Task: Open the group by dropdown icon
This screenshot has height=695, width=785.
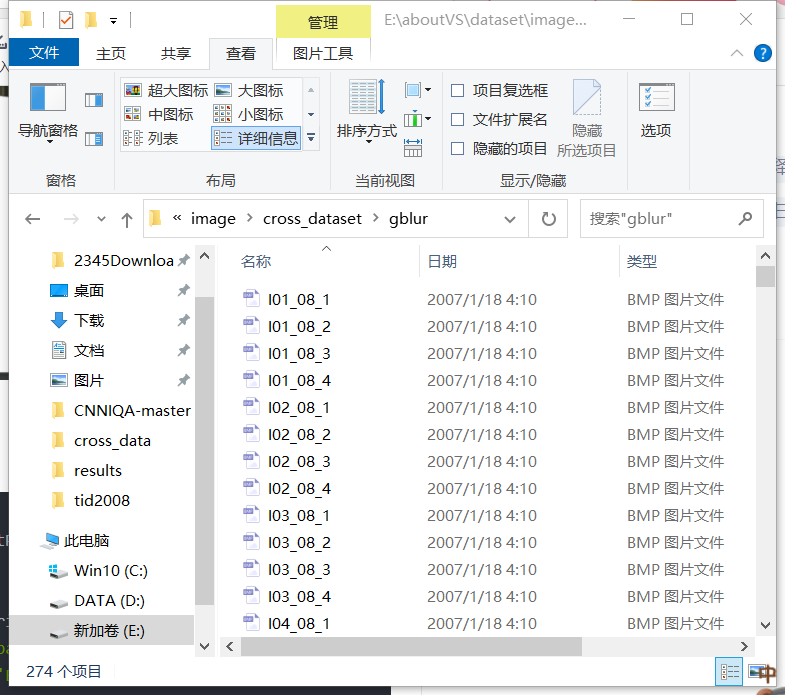Action: (x=418, y=90)
